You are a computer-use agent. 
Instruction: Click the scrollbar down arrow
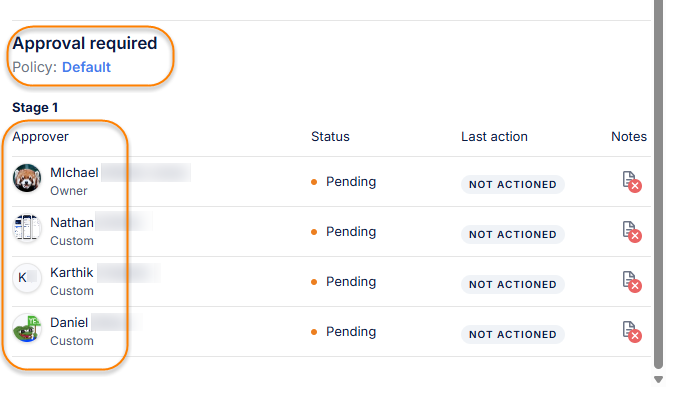[x=658, y=380]
